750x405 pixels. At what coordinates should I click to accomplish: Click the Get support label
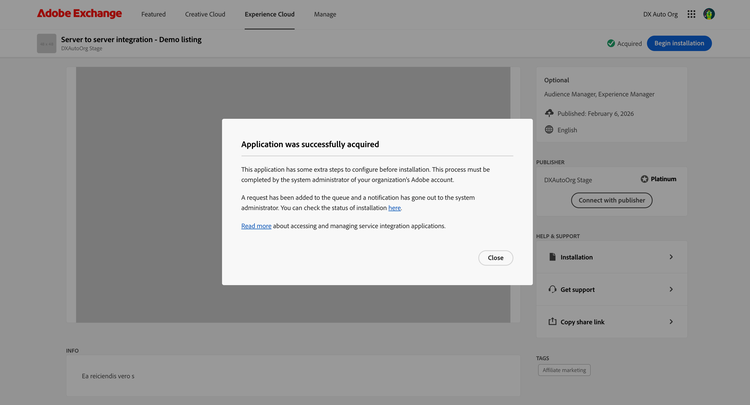click(x=577, y=290)
